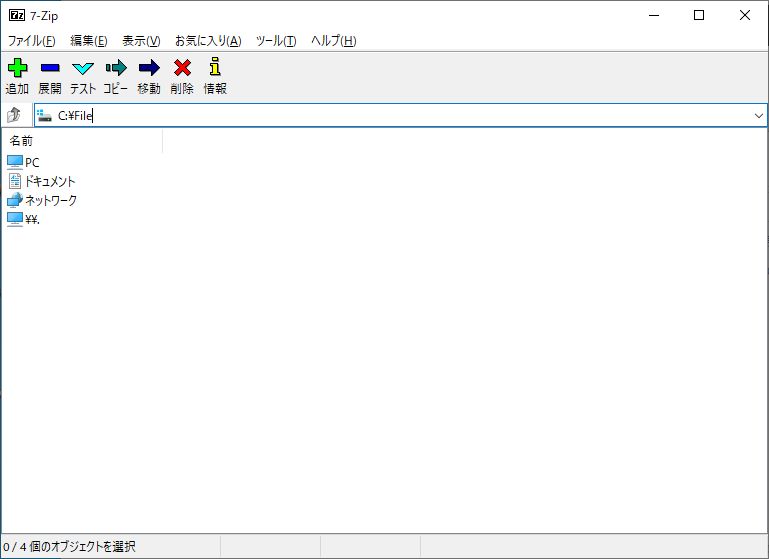769x559 pixels.
Task: Click the コピー (Copy) arrow icon
Action: [116, 68]
